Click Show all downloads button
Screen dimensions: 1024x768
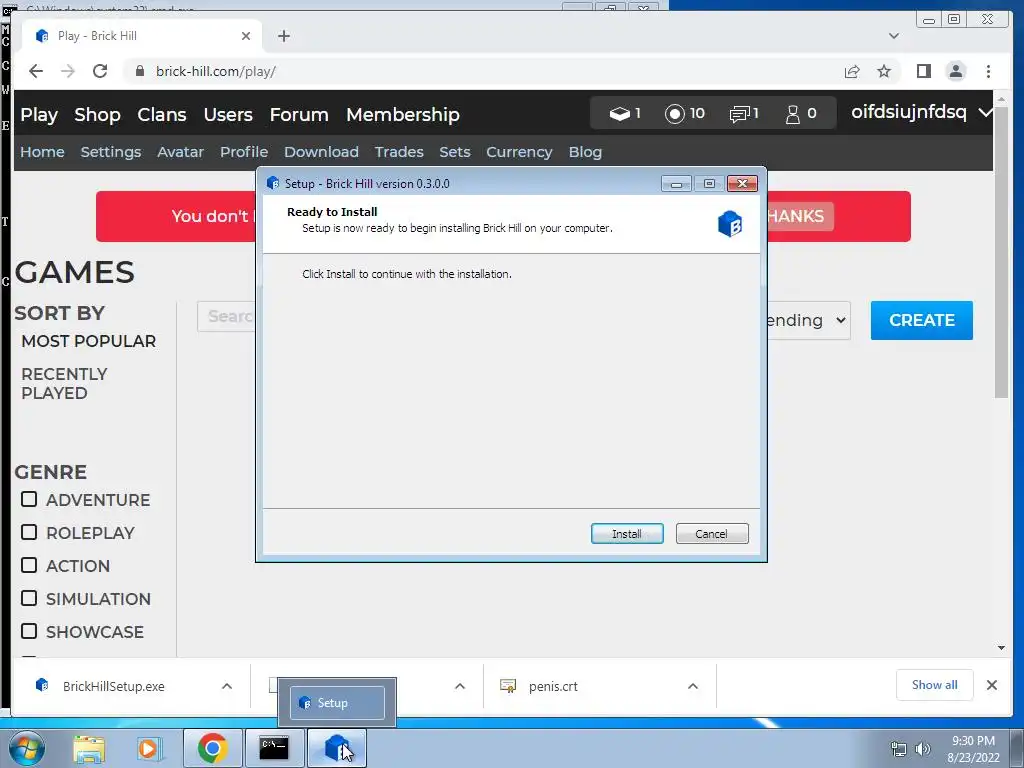(935, 684)
